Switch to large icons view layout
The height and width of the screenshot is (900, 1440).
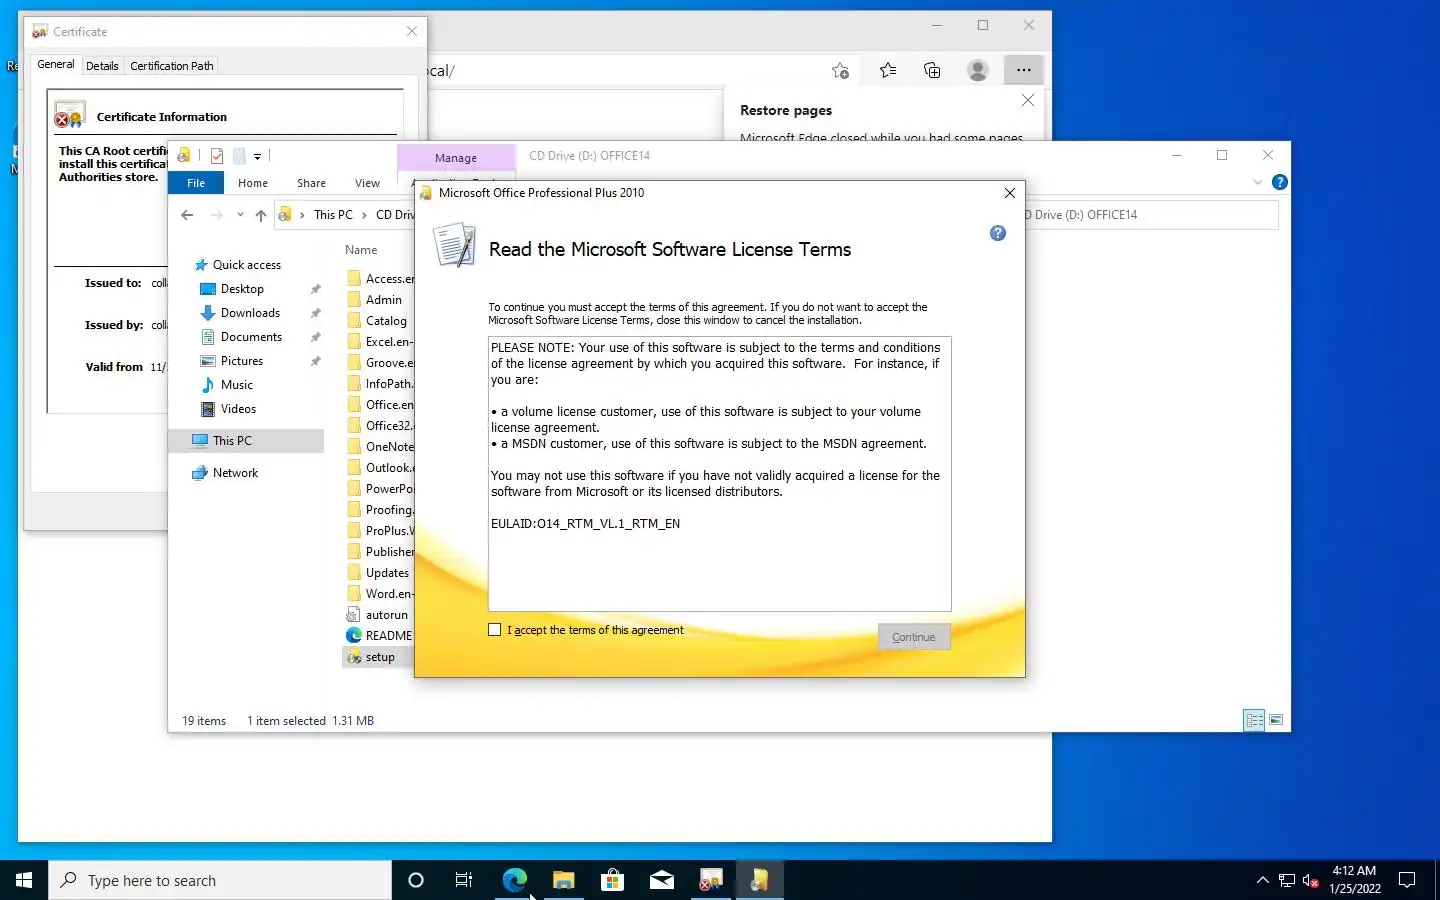(1276, 720)
